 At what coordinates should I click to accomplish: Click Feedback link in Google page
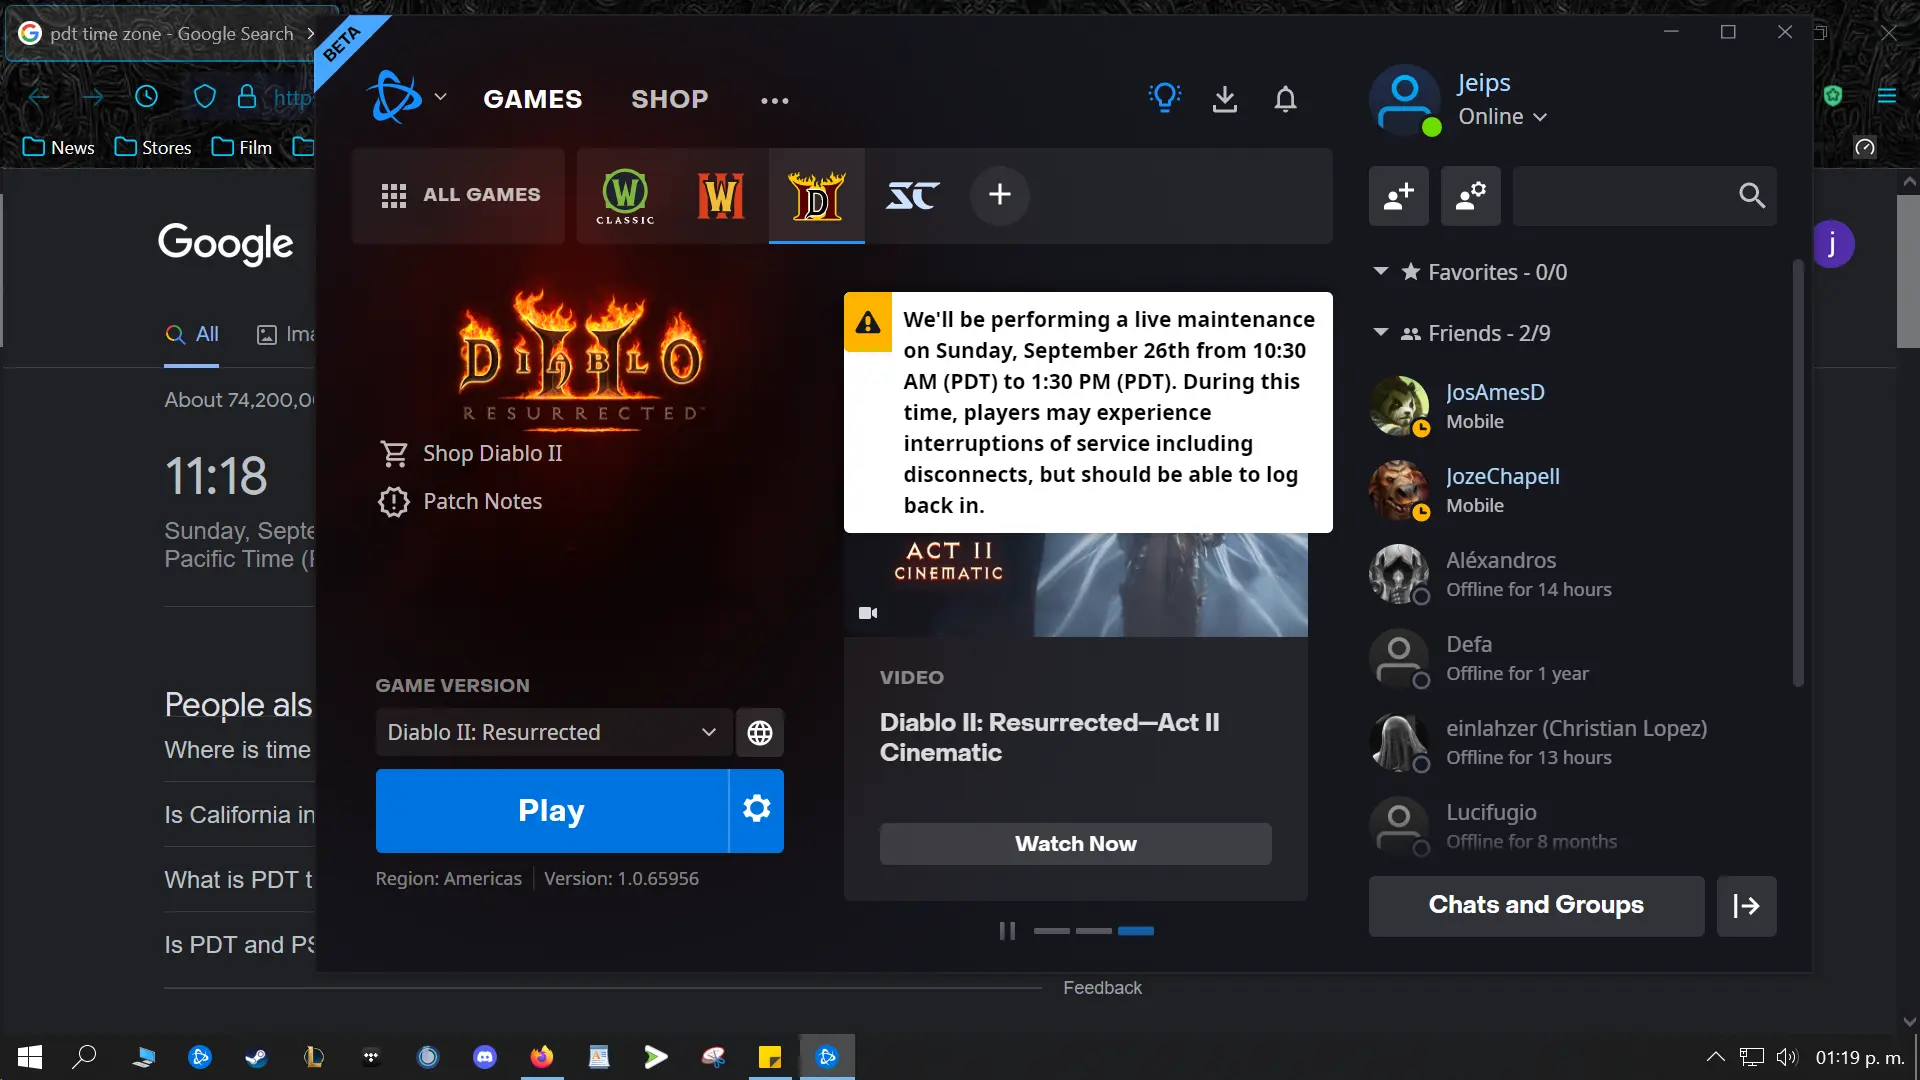(1102, 988)
